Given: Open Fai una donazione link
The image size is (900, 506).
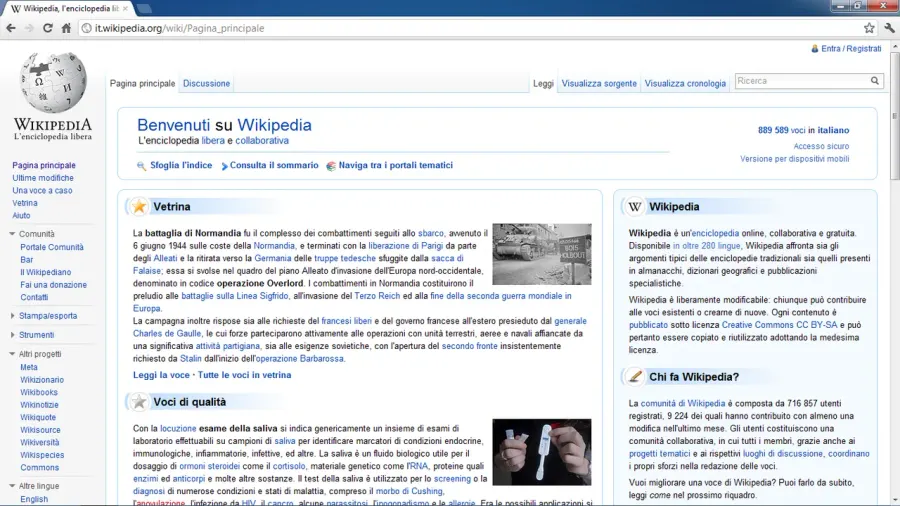Looking at the screenshot, I should point(53,285).
